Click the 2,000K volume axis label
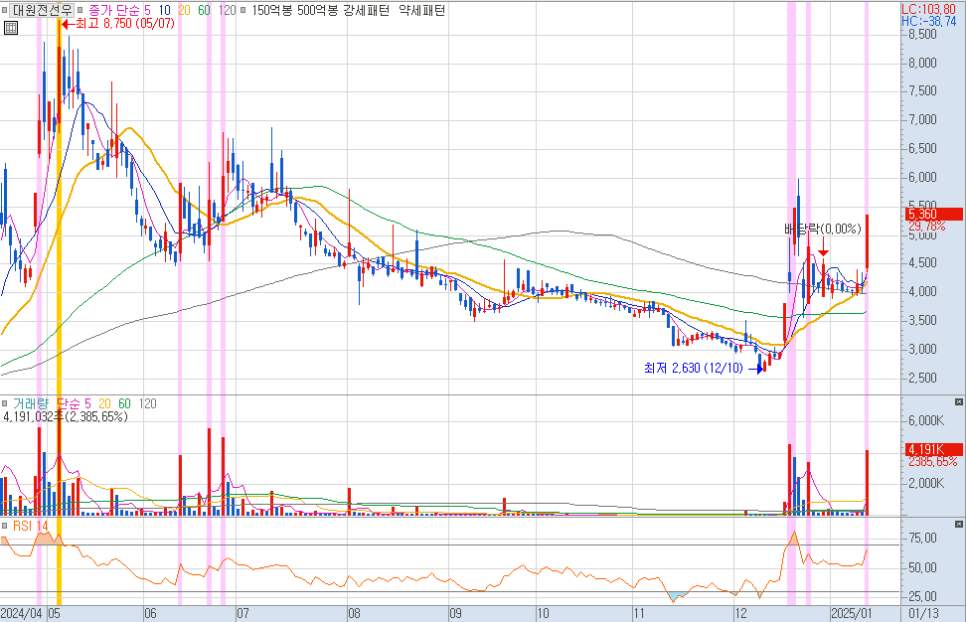The image size is (966, 622). (x=927, y=483)
